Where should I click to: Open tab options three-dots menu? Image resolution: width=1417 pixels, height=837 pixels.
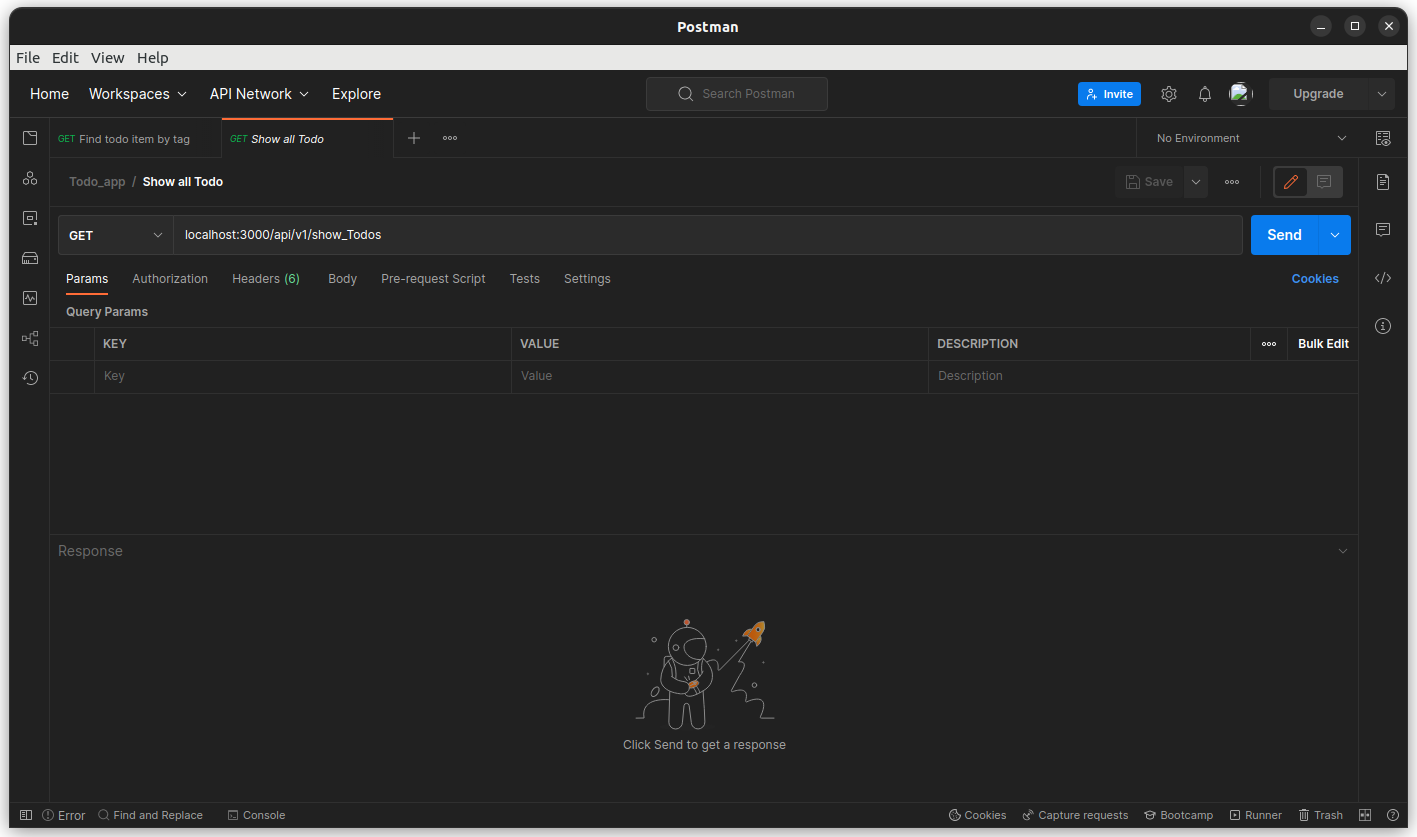[x=450, y=138]
